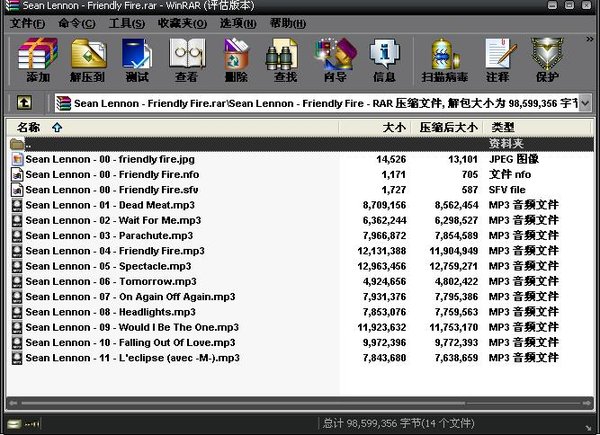The height and width of the screenshot is (435, 600).
Task: Select 05 - Spectacle.mp3 file
Action: [x=301, y=266]
